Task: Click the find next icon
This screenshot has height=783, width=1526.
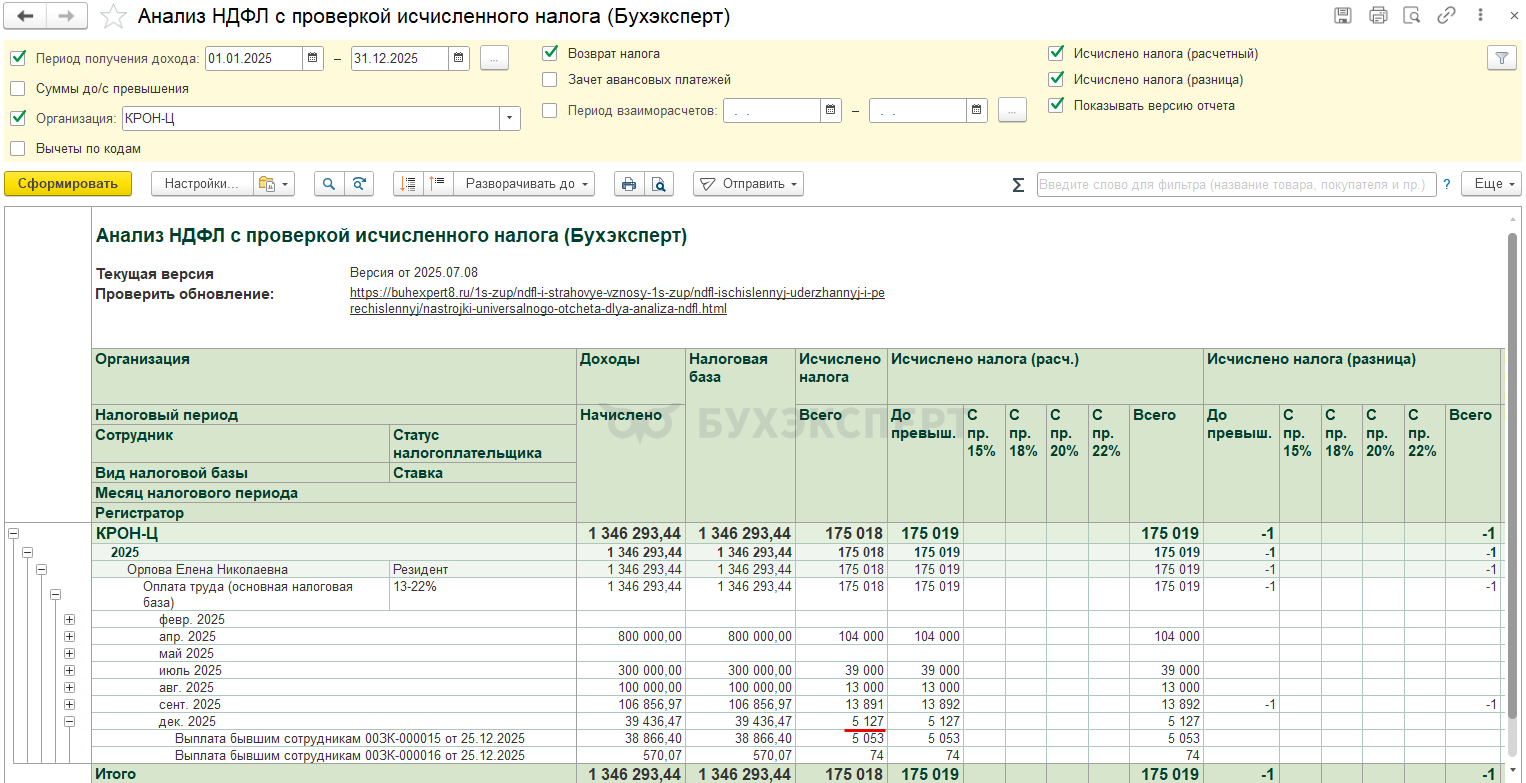Action: click(x=359, y=184)
